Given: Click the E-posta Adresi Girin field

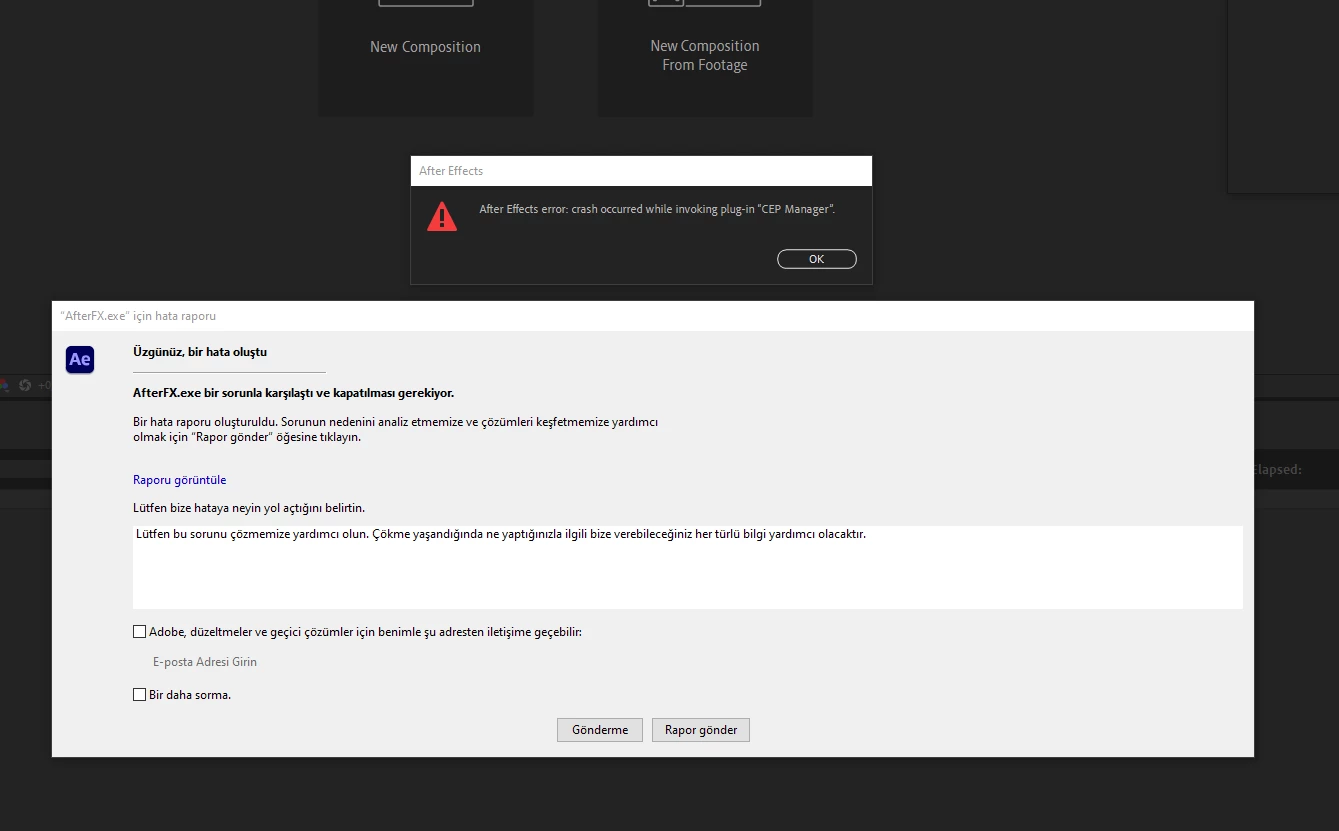Looking at the screenshot, I should [x=205, y=662].
